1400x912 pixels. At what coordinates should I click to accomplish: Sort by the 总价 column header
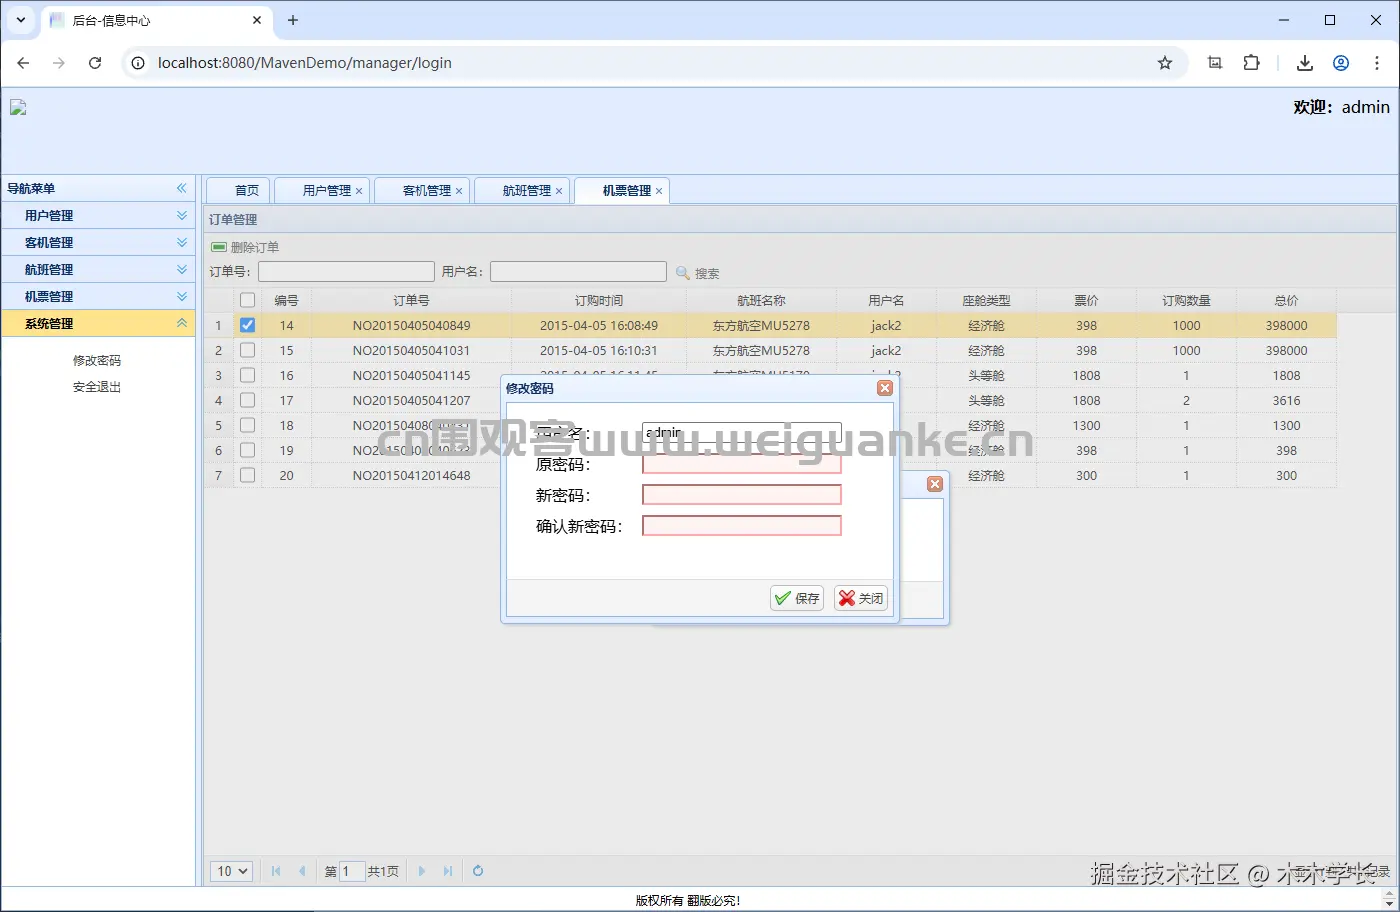click(x=1286, y=300)
